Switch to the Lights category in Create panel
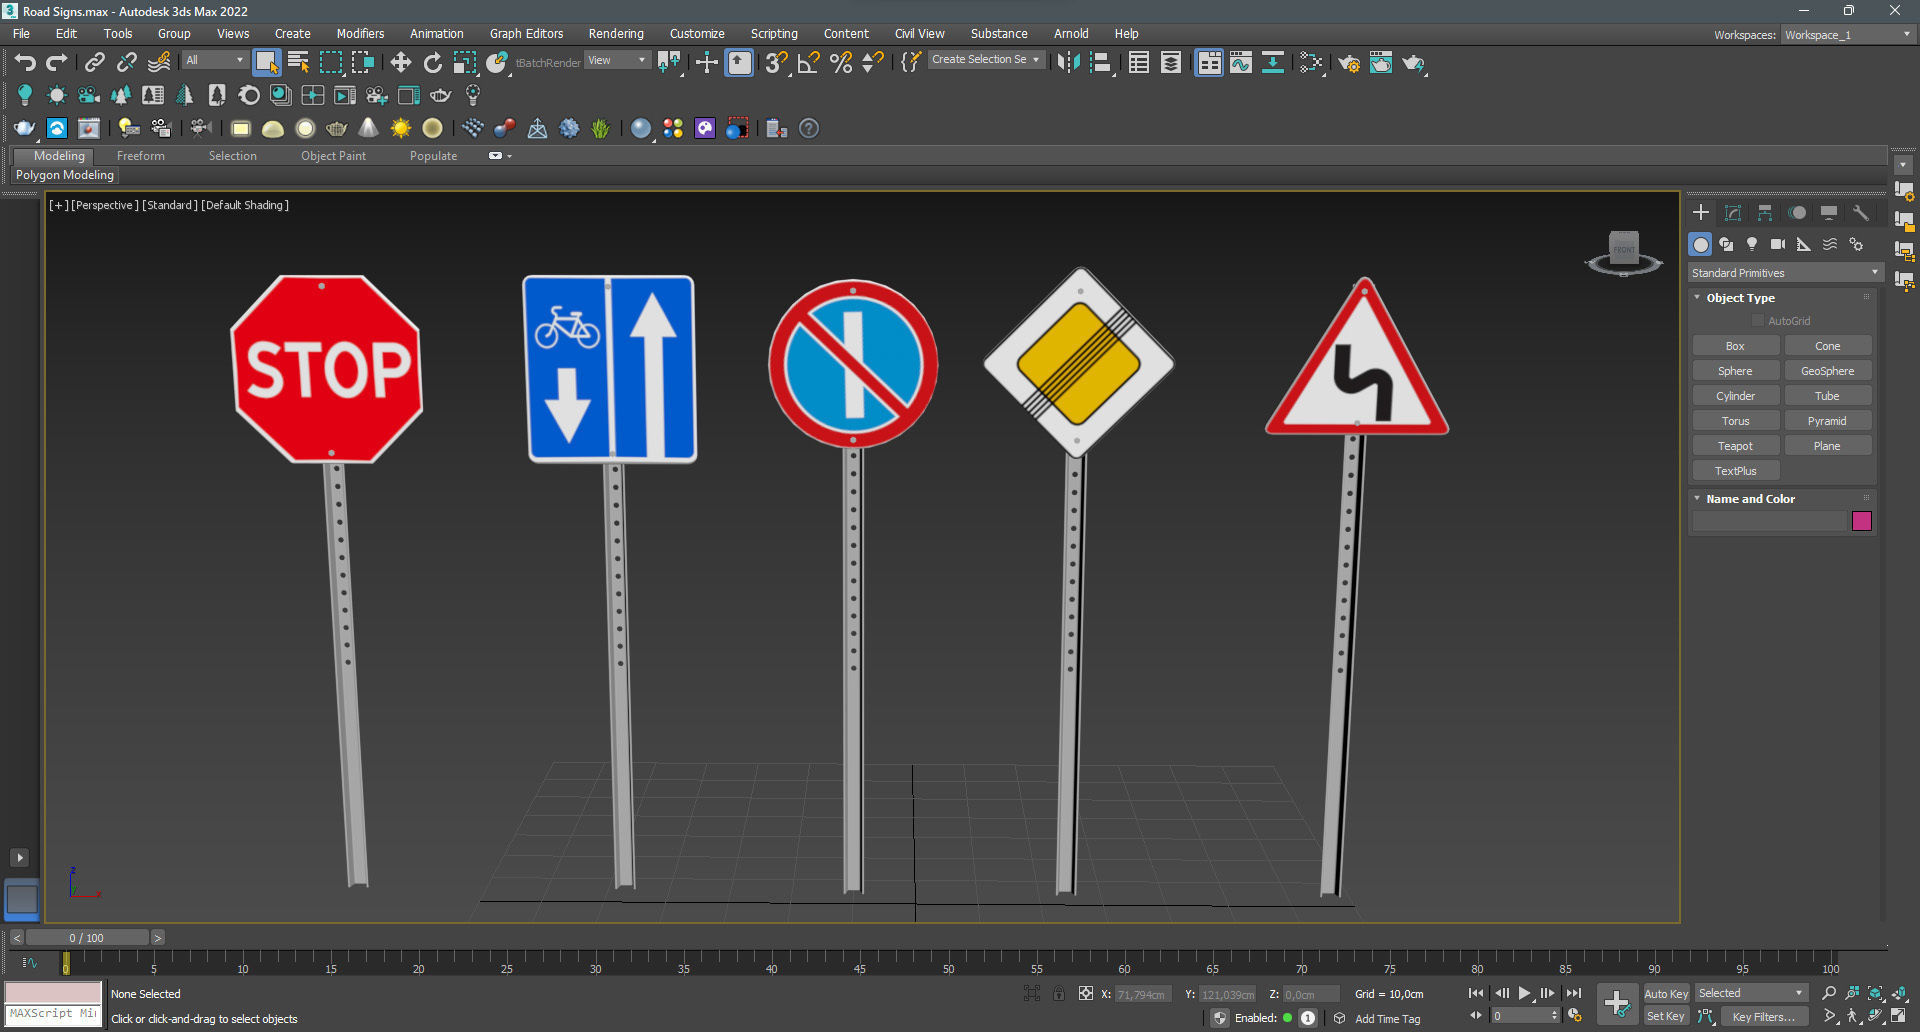Screen dimensions: 1920x1032 1751,244
